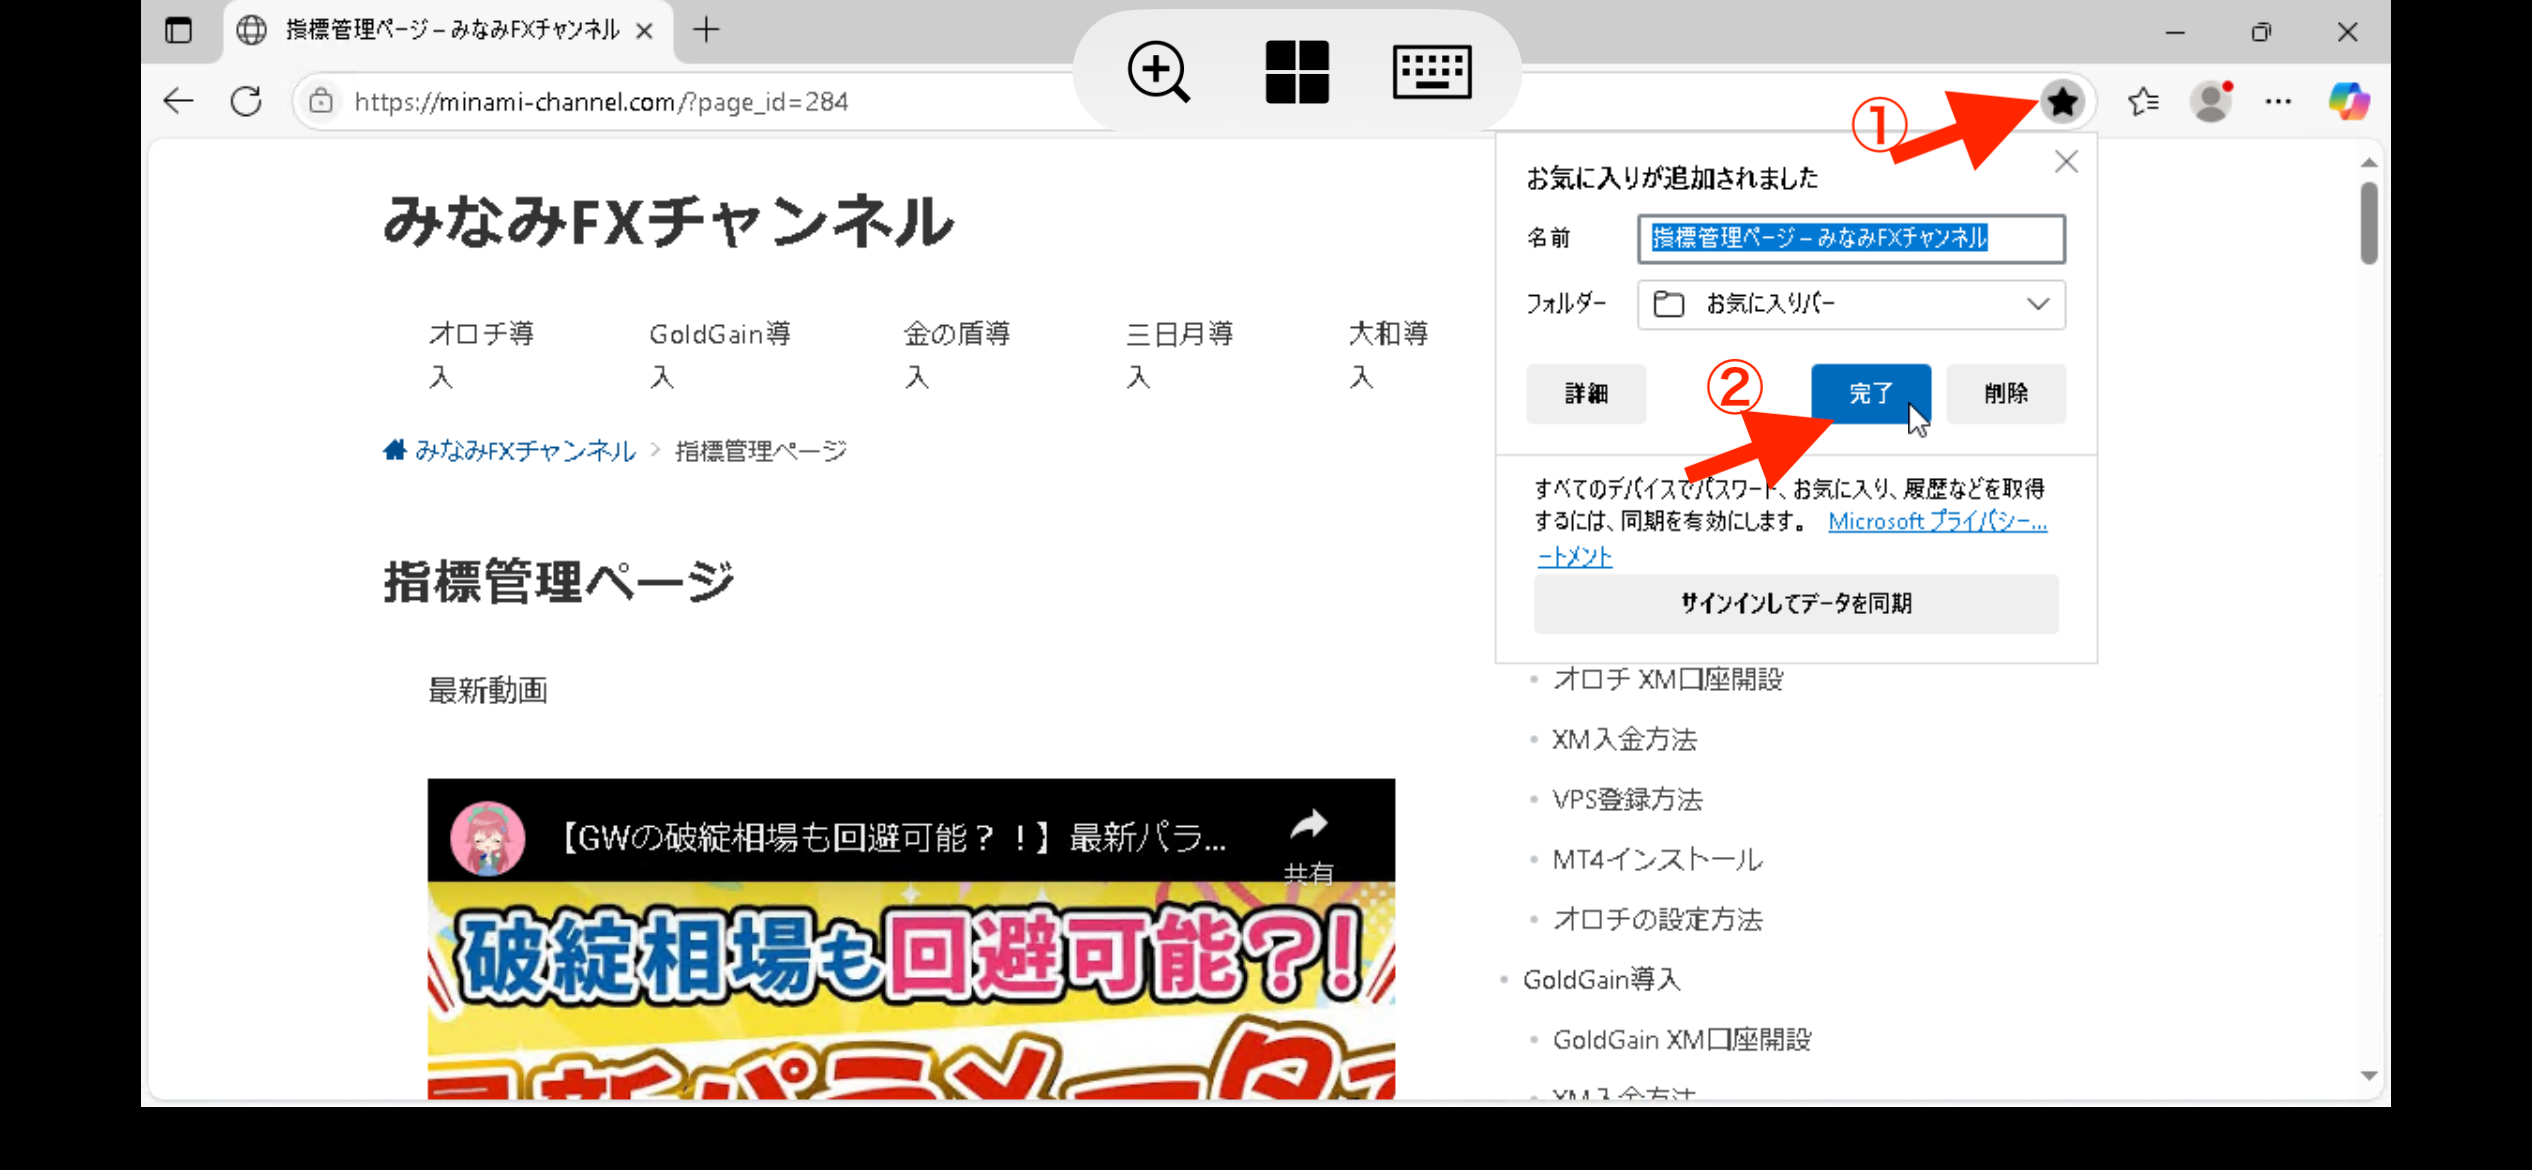This screenshot has height=1170, width=2532.
Task: Open 大和導入 navigation menu item
Action: 1389,355
